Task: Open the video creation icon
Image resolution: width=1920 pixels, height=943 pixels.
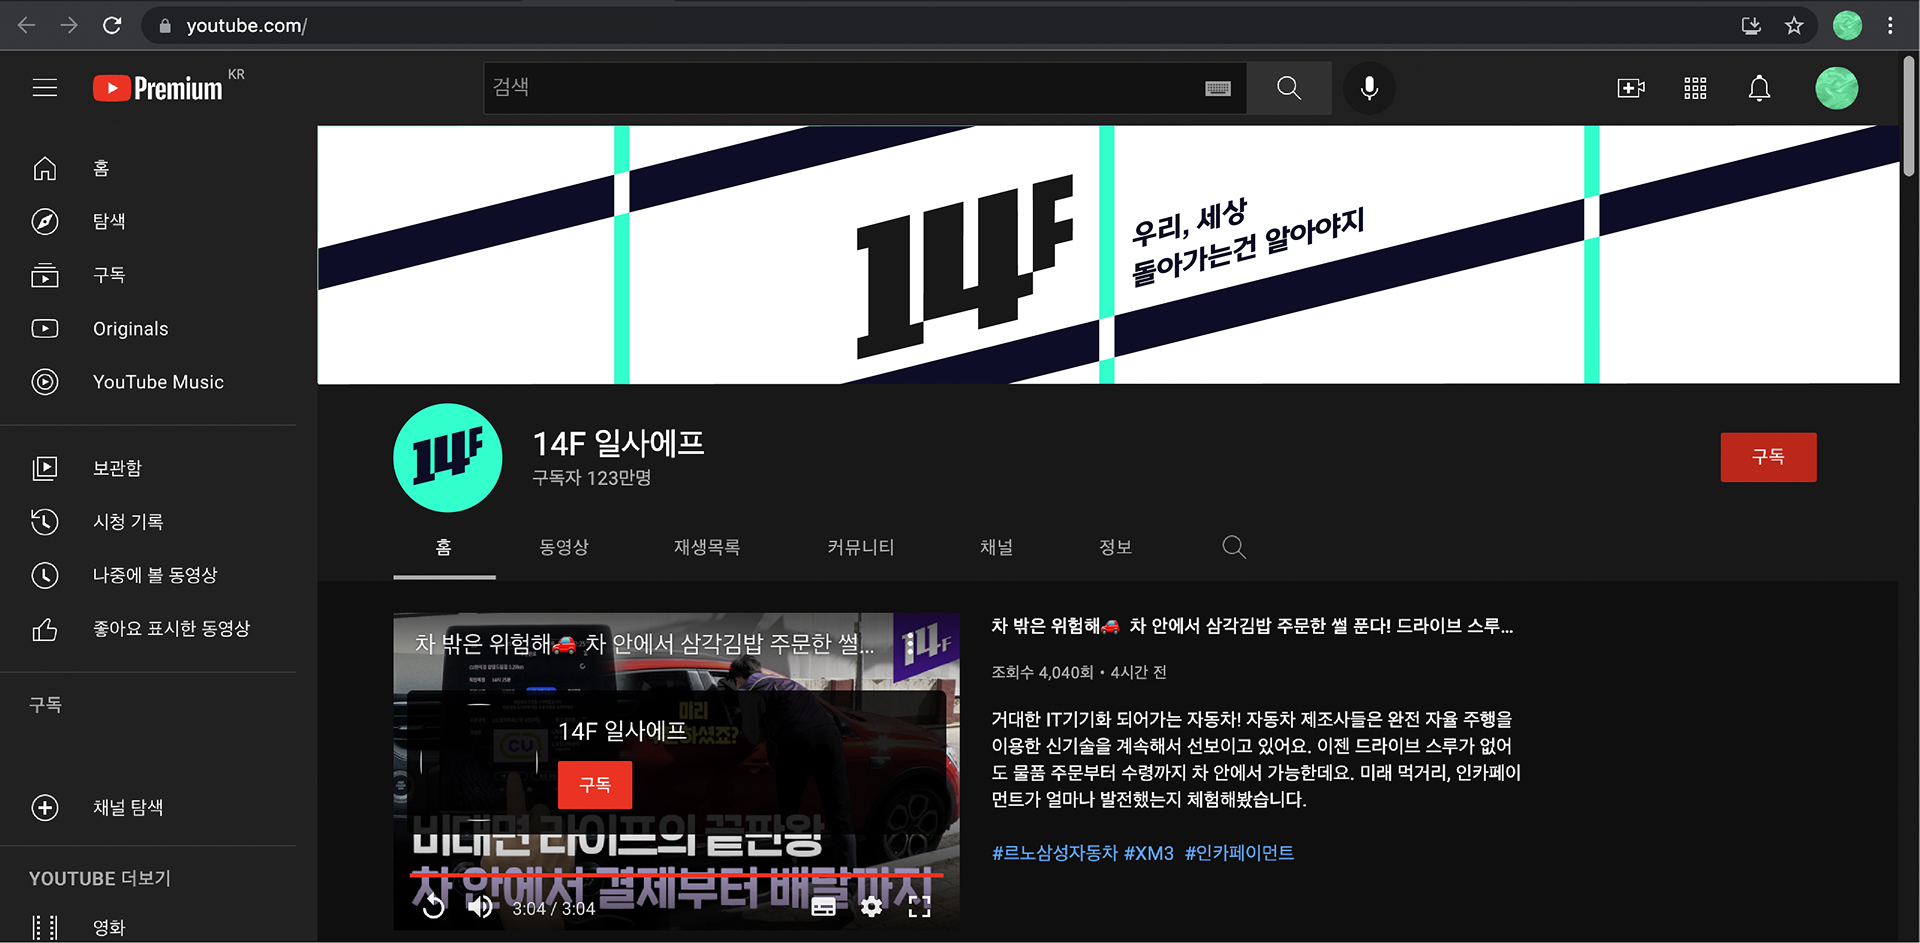Action: click(1630, 88)
